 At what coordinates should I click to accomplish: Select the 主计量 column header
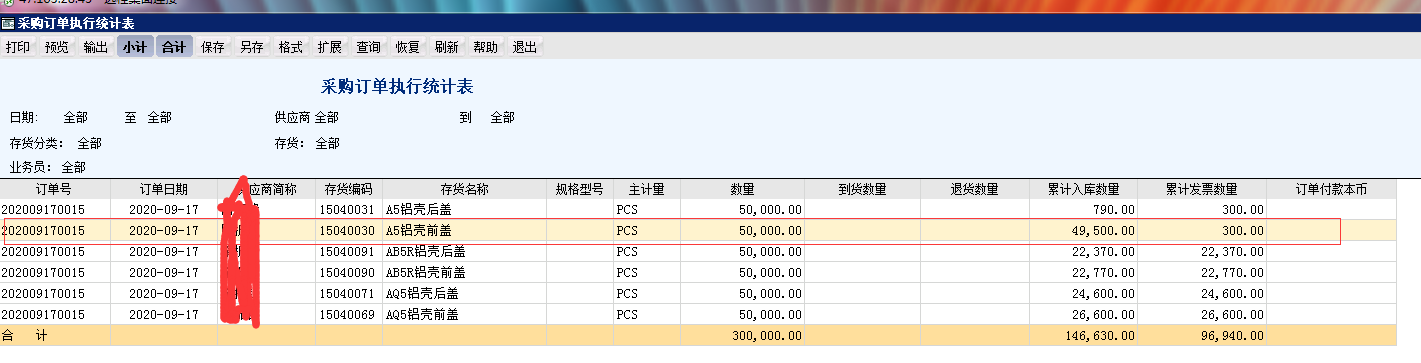coord(647,189)
